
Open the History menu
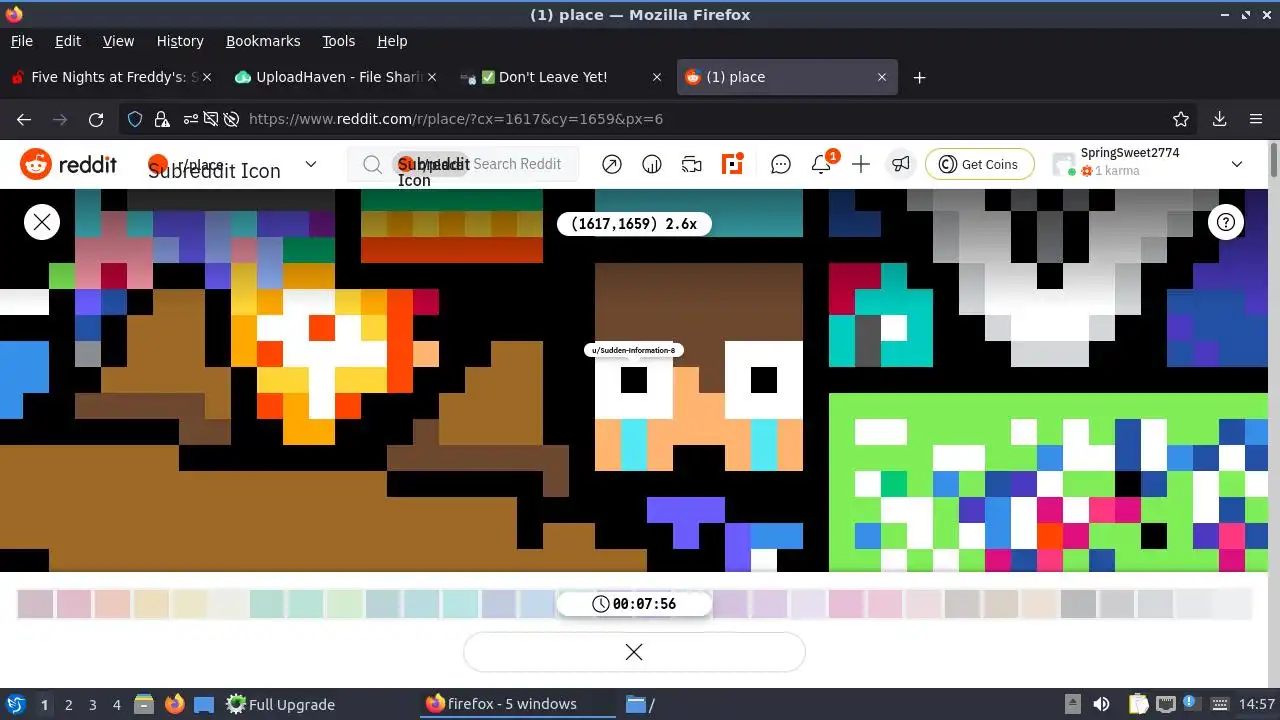pos(180,41)
